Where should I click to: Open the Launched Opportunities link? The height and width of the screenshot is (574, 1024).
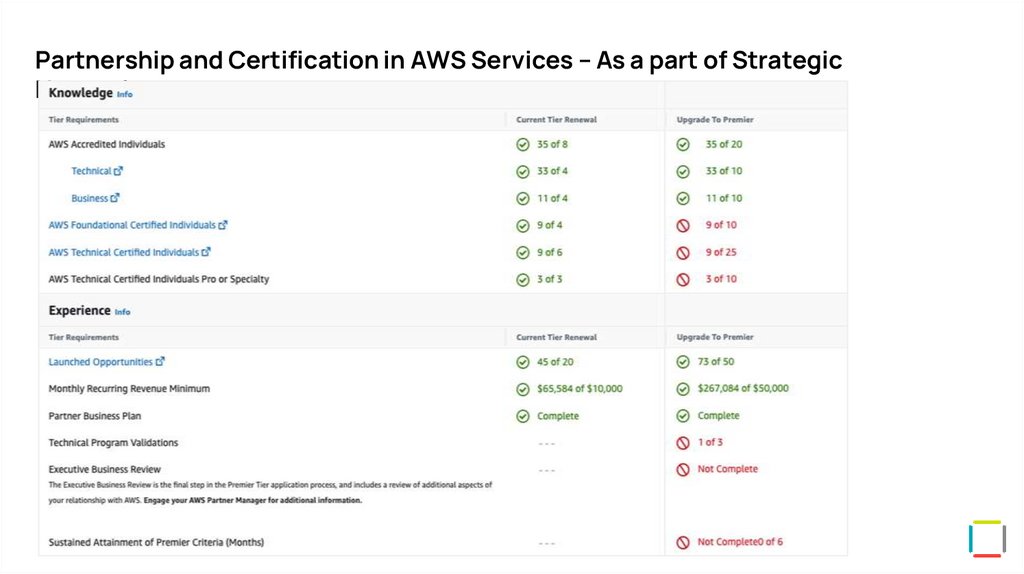[101, 362]
